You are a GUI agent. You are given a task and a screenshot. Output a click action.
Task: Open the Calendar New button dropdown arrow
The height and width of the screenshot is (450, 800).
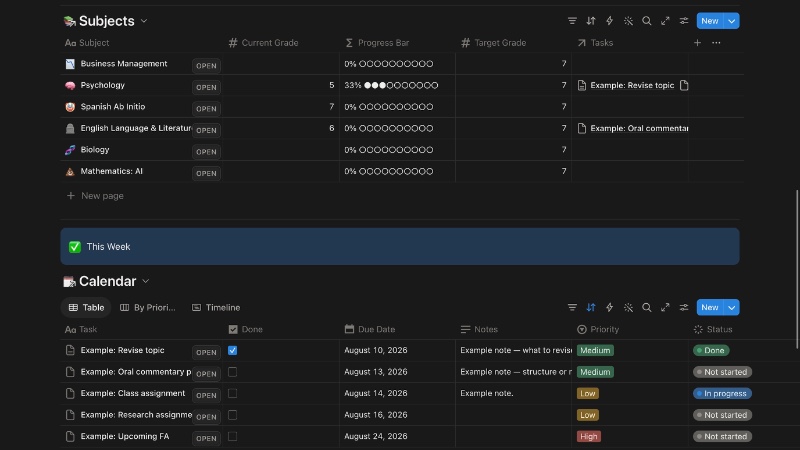point(732,307)
